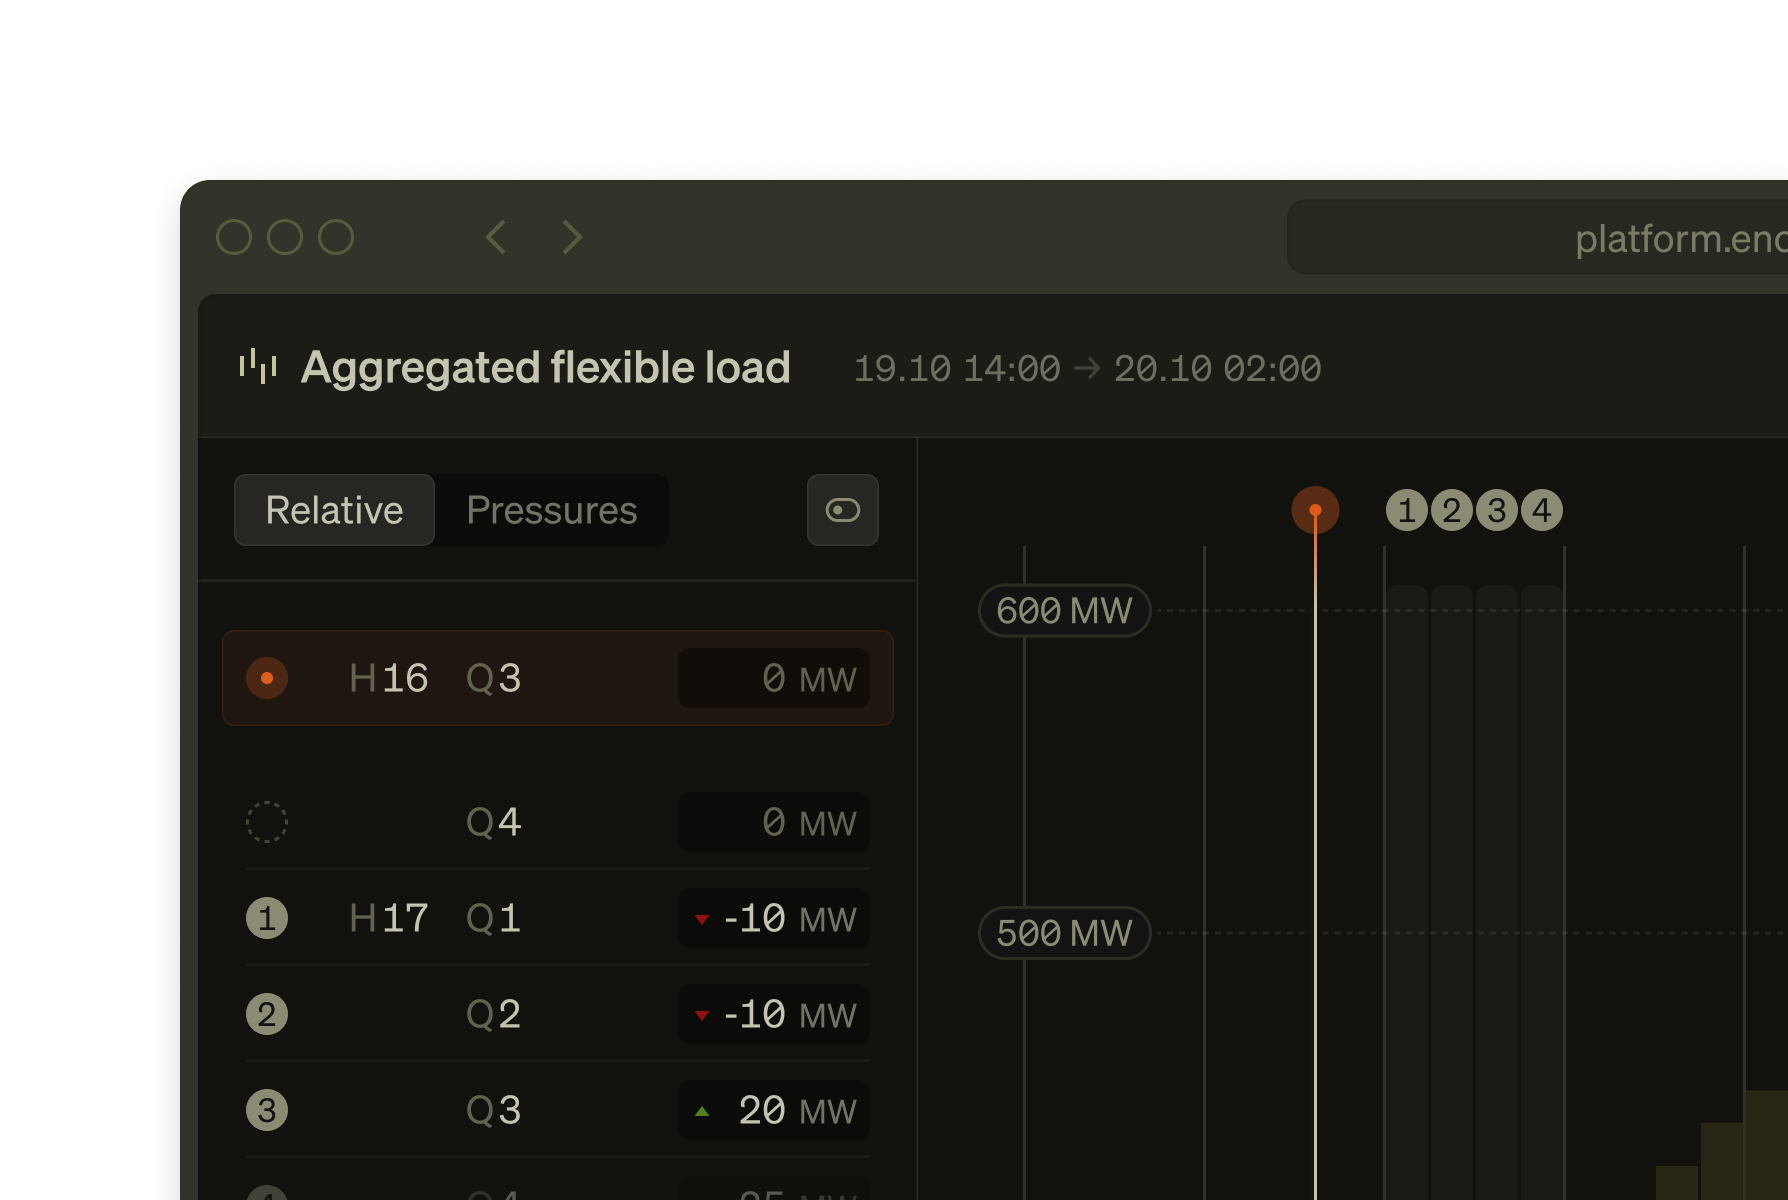Viewport: 1788px width, 1200px height.
Task: Click the browser forward arrow
Action: (x=571, y=237)
